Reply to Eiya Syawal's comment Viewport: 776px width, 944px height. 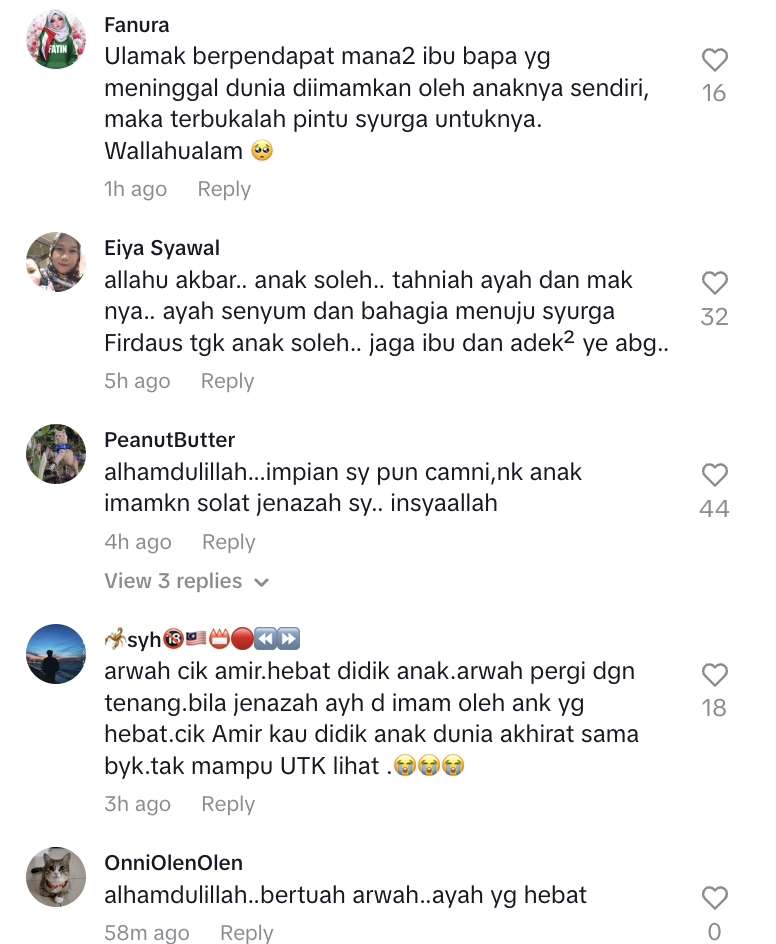coord(228,381)
